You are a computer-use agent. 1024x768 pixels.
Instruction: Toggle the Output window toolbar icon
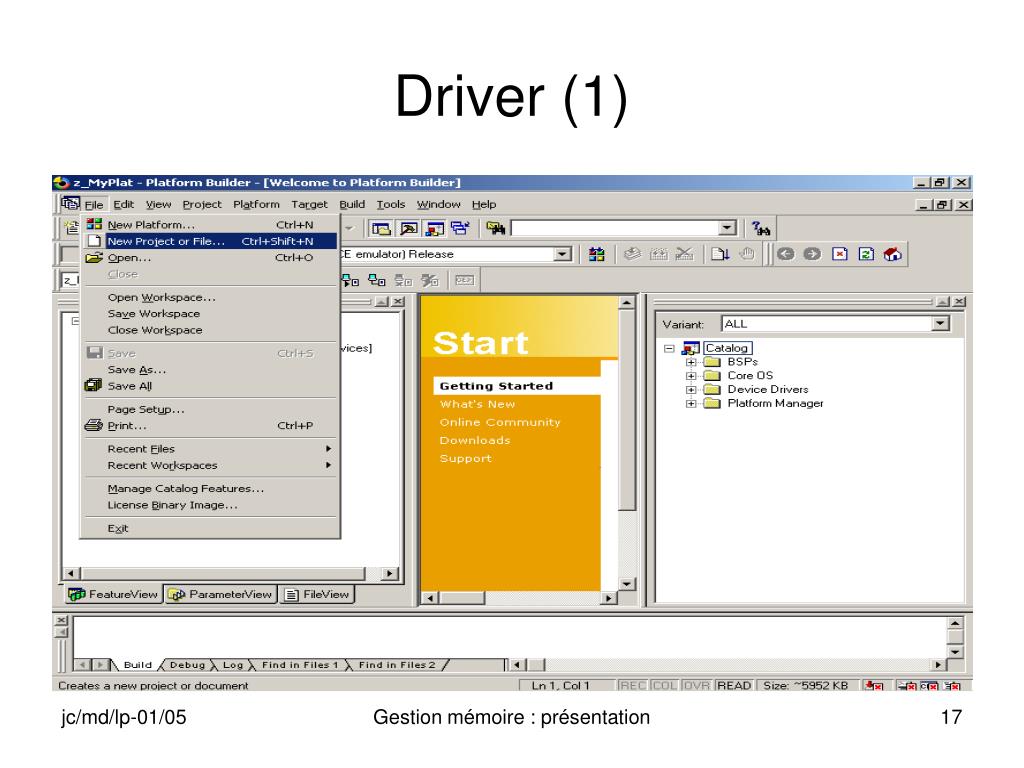click(x=409, y=228)
